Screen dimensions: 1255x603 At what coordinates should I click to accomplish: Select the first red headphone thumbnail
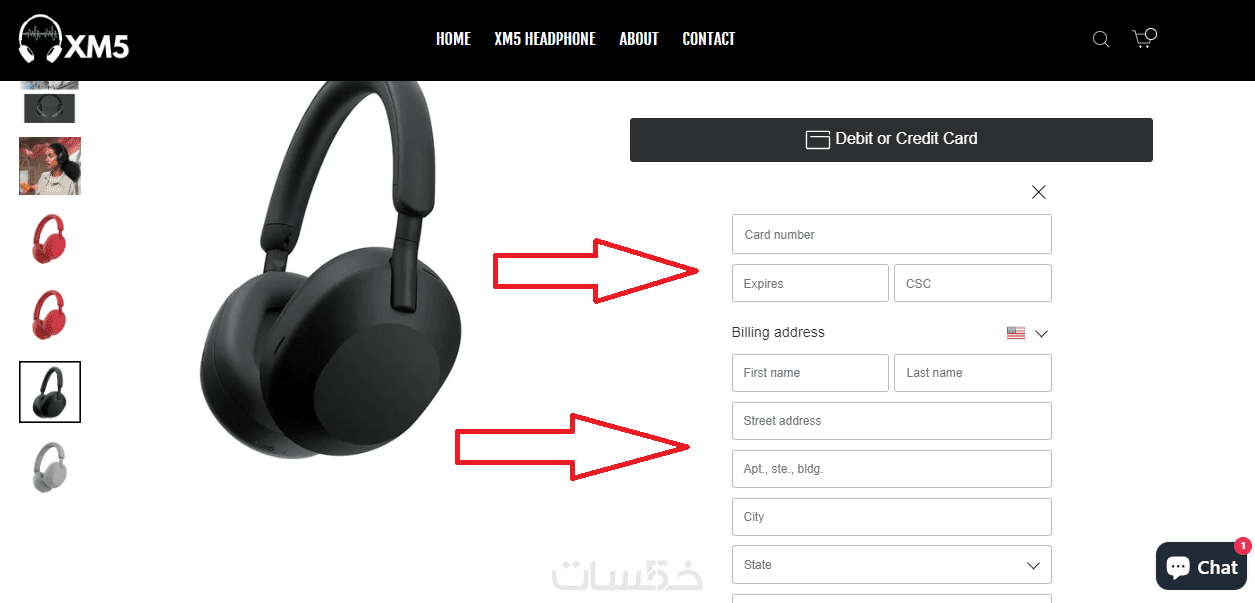[x=50, y=239]
